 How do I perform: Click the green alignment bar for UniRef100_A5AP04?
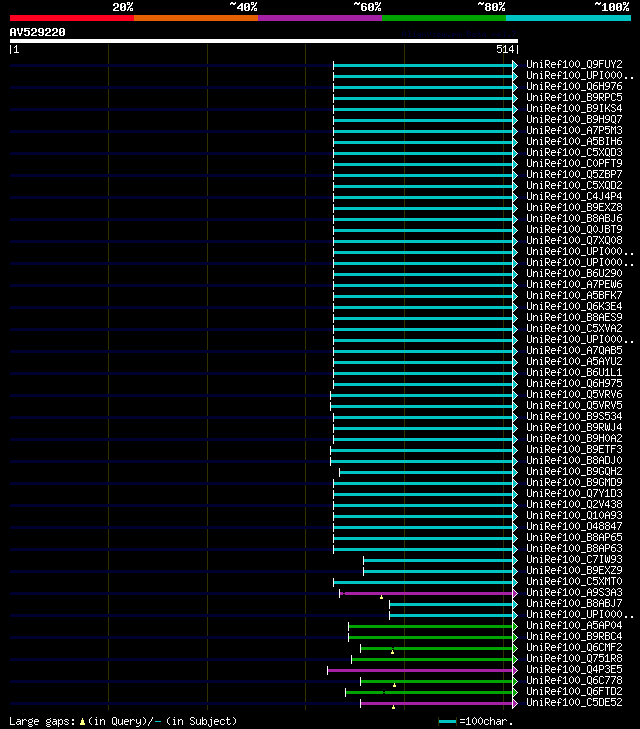click(432, 627)
